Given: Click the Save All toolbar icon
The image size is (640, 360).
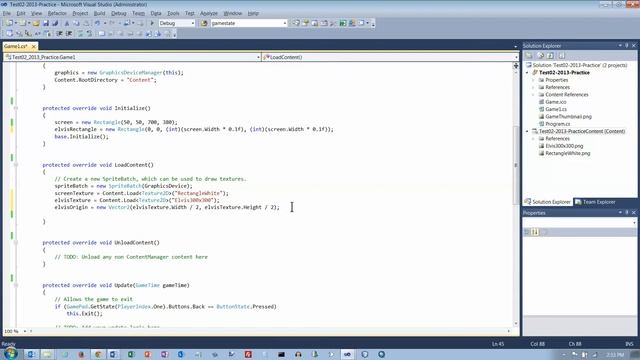Looking at the screenshot, I should point(55,23).
